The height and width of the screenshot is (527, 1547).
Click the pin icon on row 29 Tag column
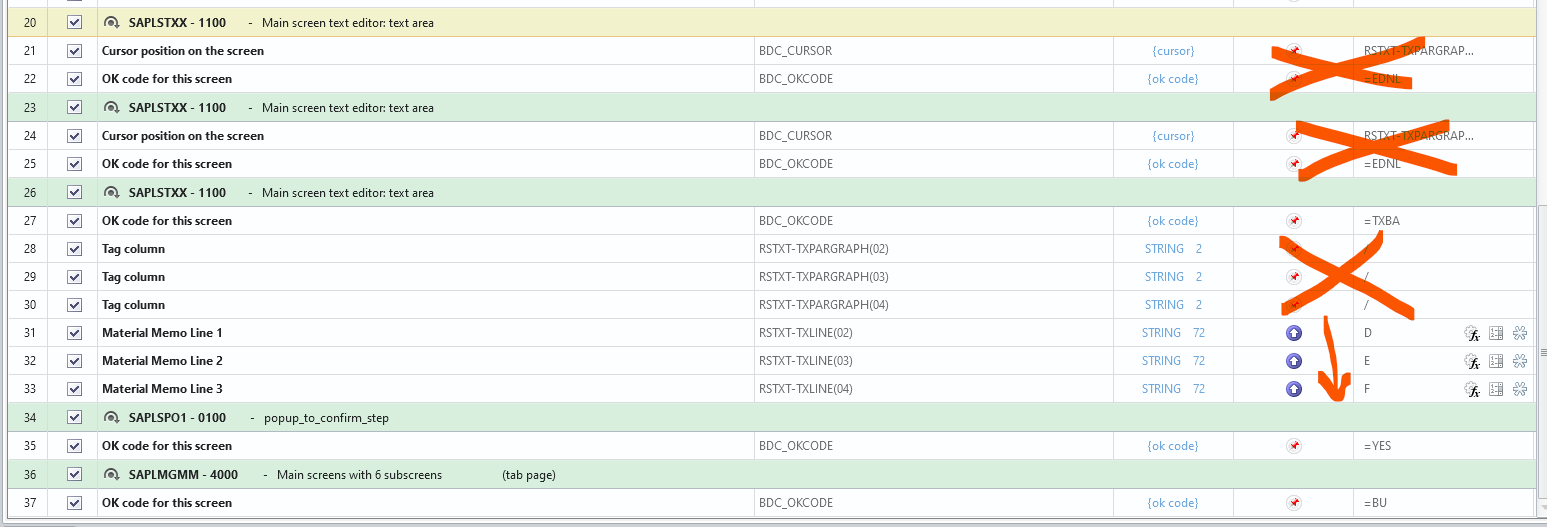coord(1293,276)
